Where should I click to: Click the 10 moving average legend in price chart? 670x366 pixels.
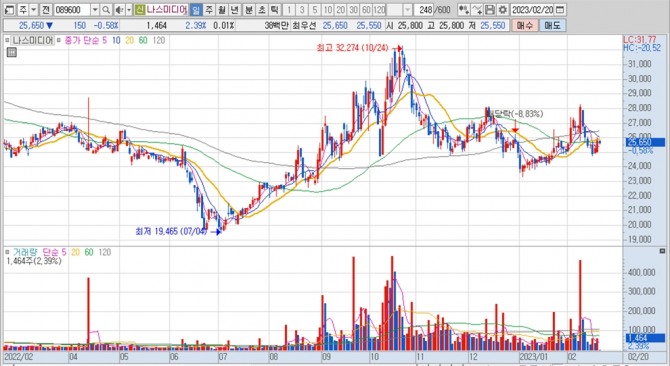point(116,41)
